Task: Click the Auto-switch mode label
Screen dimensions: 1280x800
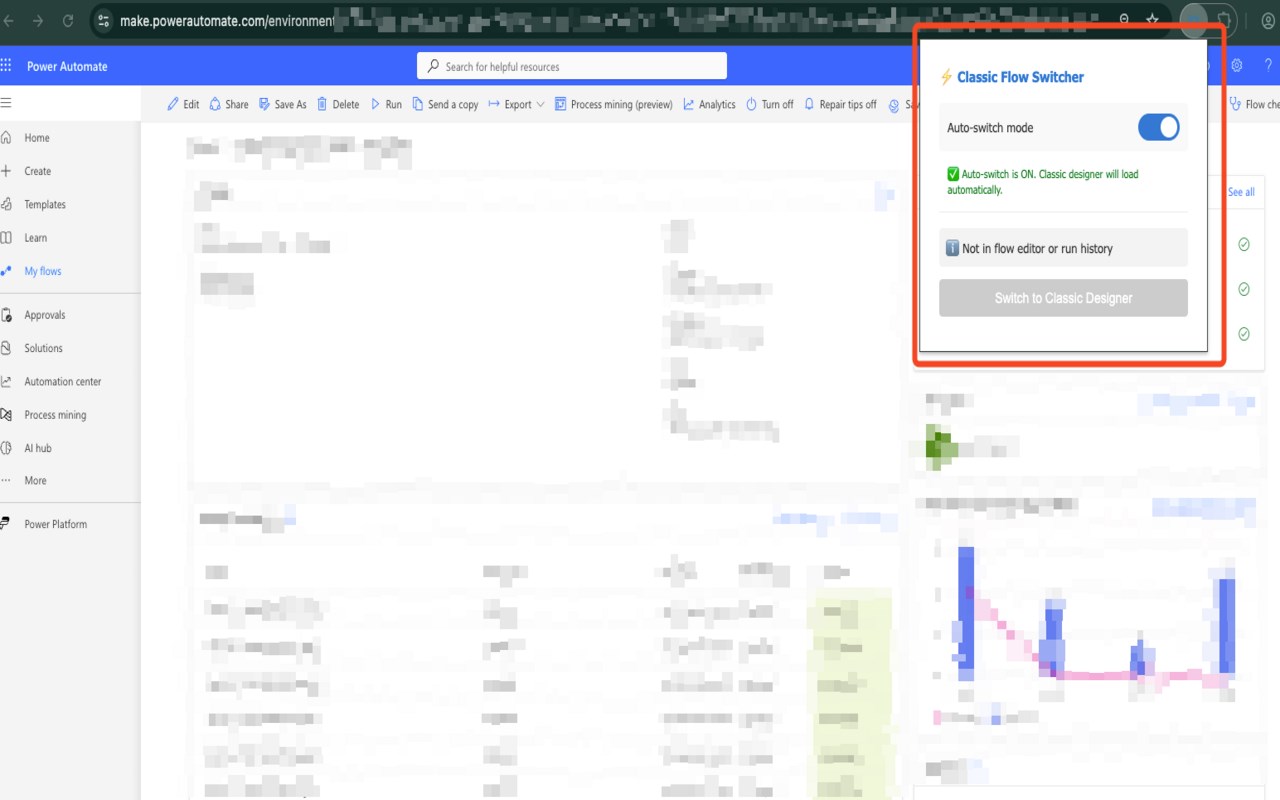Action: point(990,128)
